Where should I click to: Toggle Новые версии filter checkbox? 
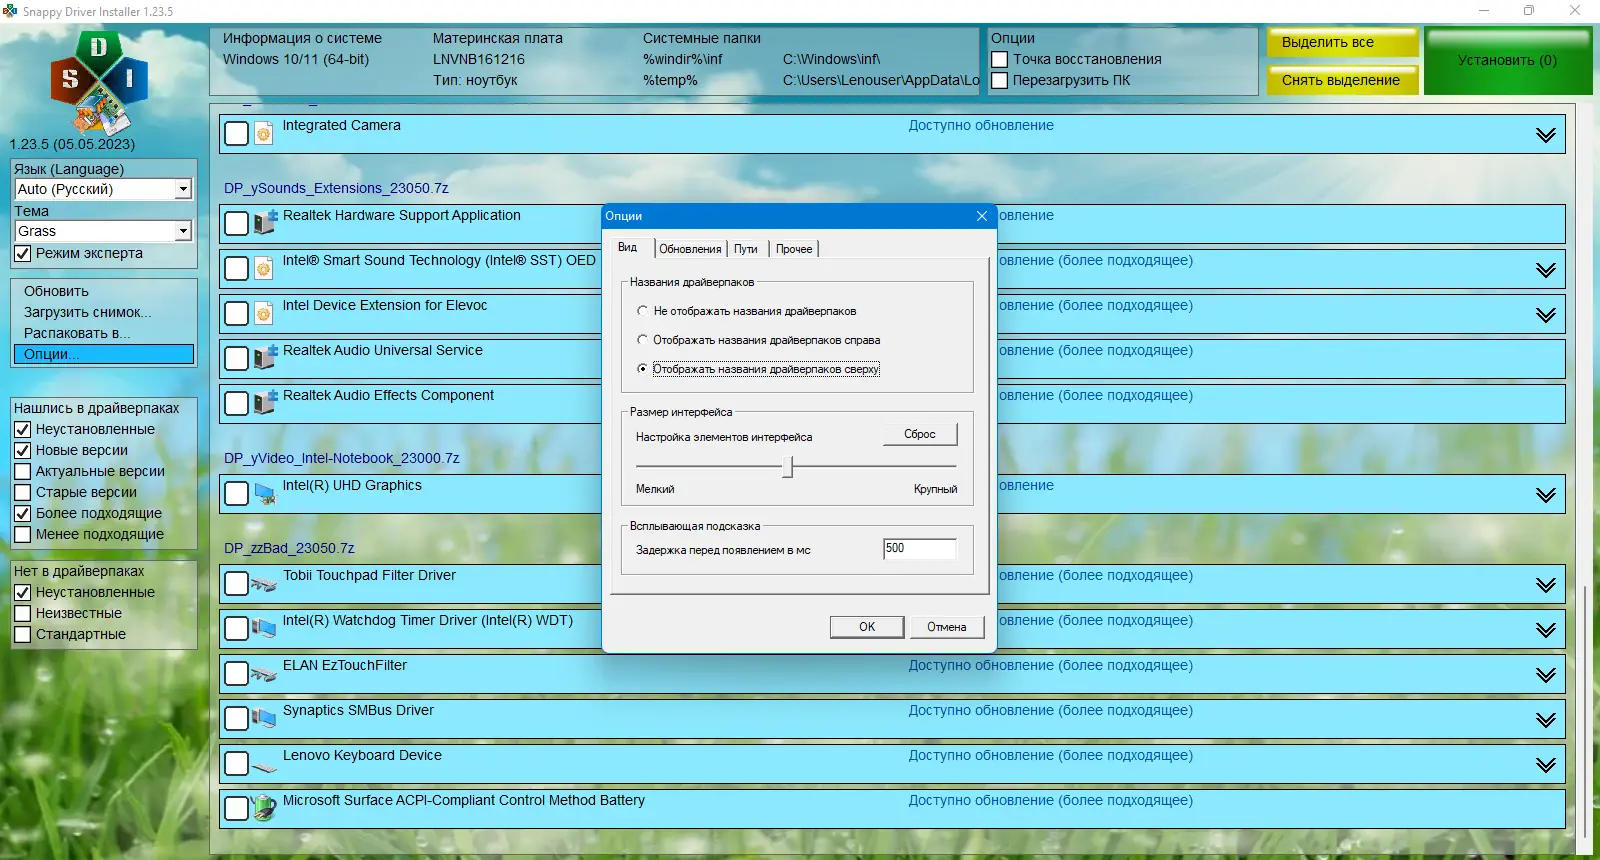point(22,450)
